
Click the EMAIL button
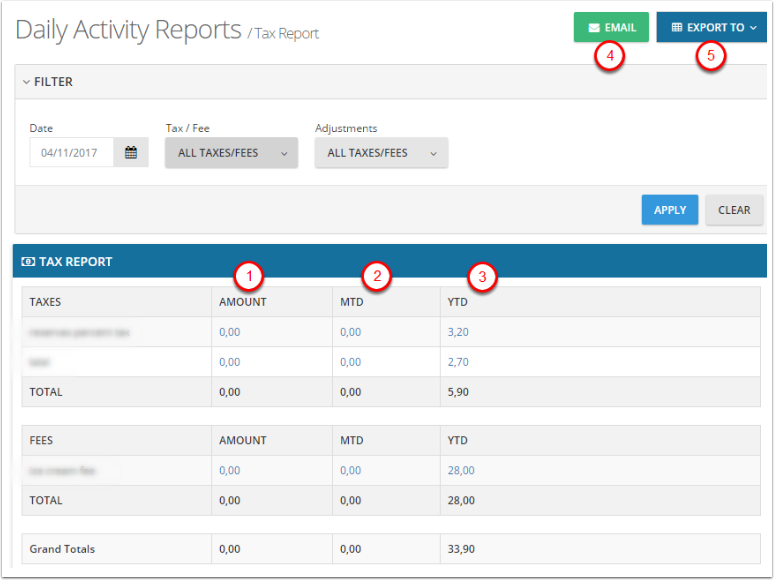tap(611, 27)
